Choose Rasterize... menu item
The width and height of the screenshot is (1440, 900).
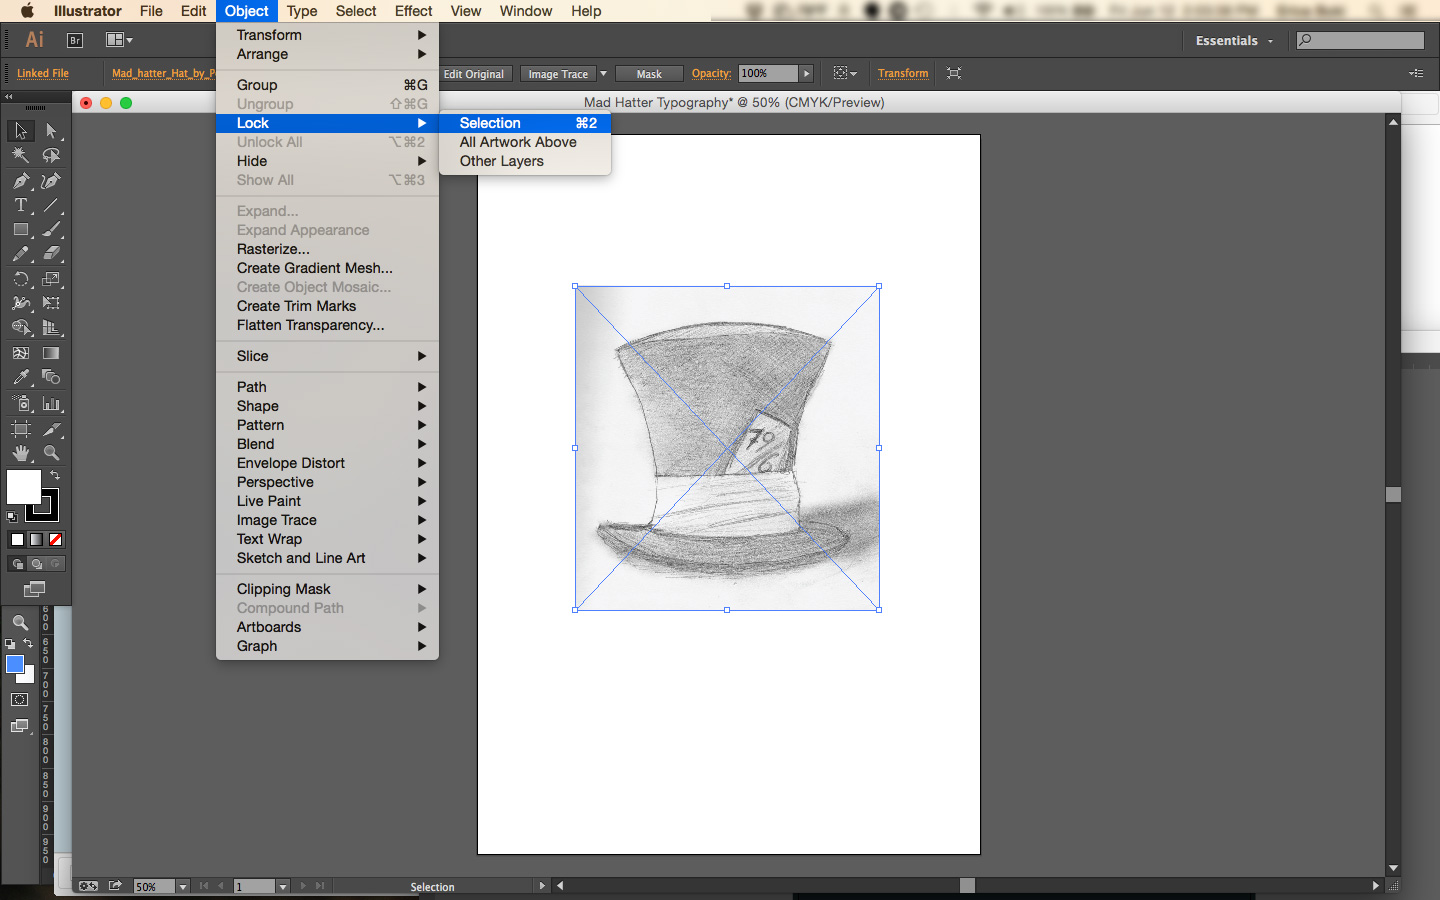327,249
